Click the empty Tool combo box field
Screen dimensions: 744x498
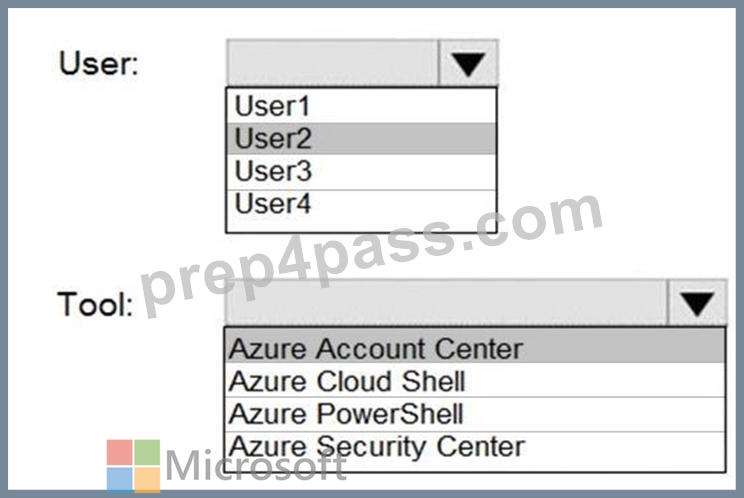point(446,303)
